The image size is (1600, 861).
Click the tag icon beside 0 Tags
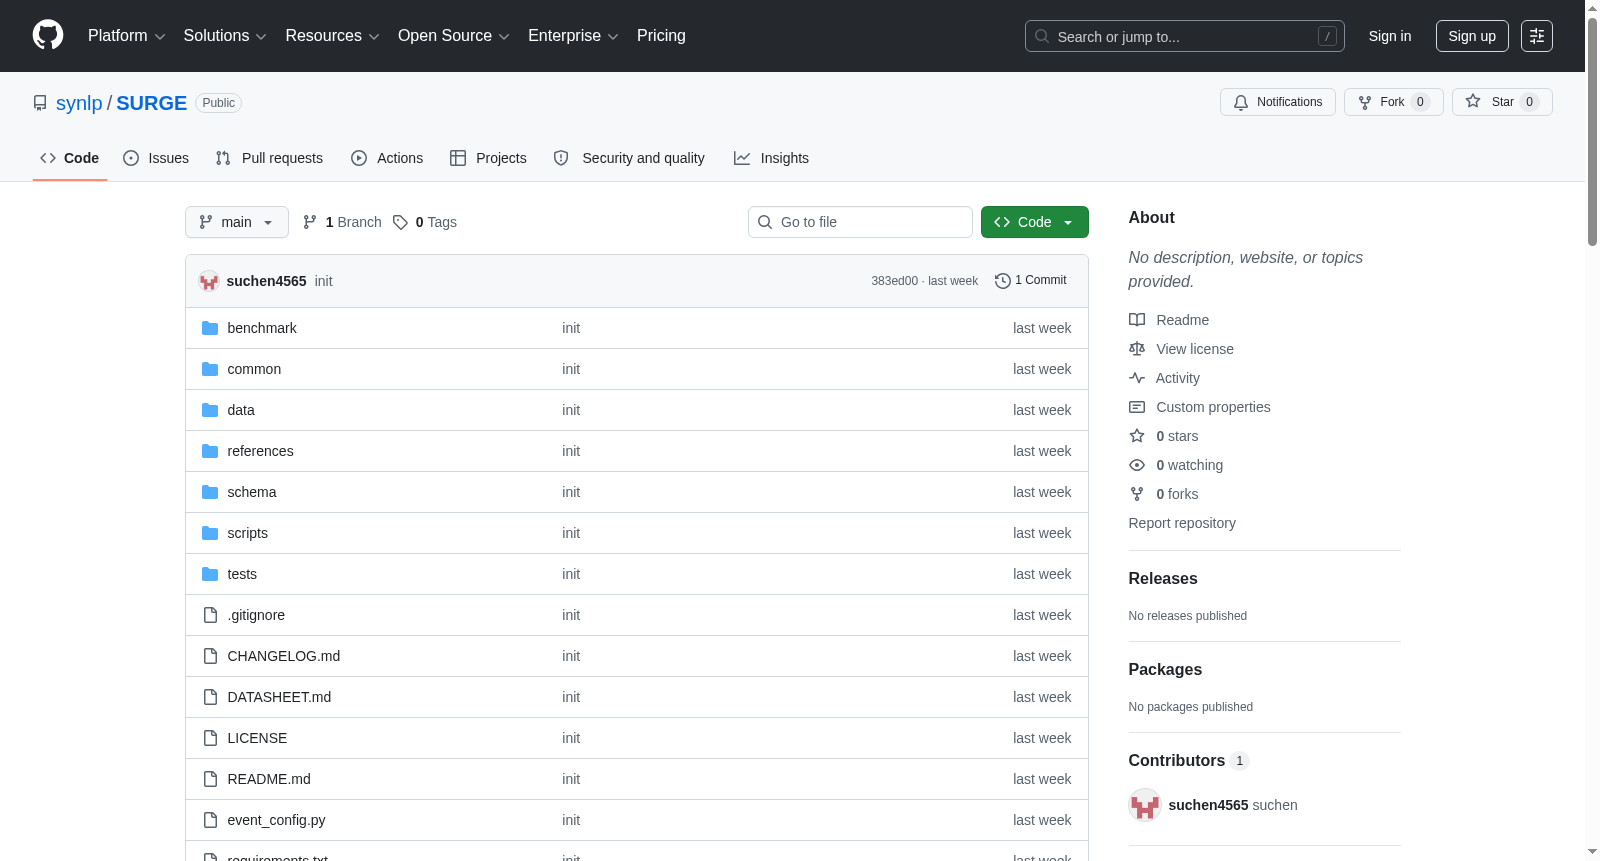[x=400, y=222]
